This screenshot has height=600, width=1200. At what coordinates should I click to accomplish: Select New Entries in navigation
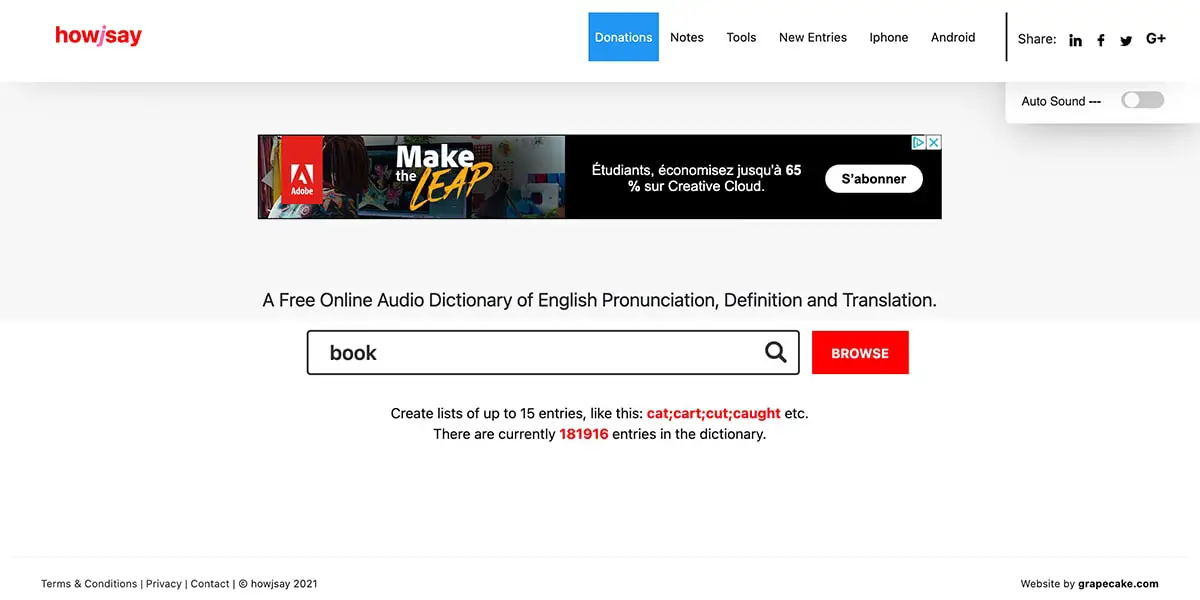click(813, 37)
